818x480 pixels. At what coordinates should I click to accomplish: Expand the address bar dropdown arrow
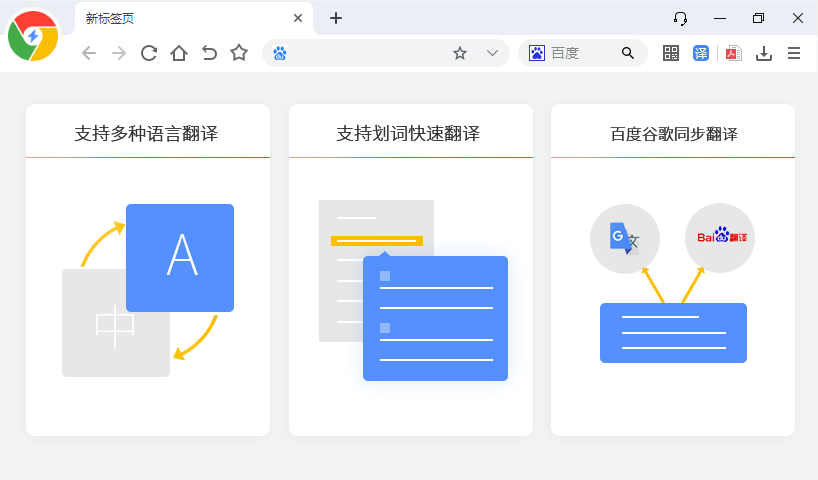click(492, 53)
